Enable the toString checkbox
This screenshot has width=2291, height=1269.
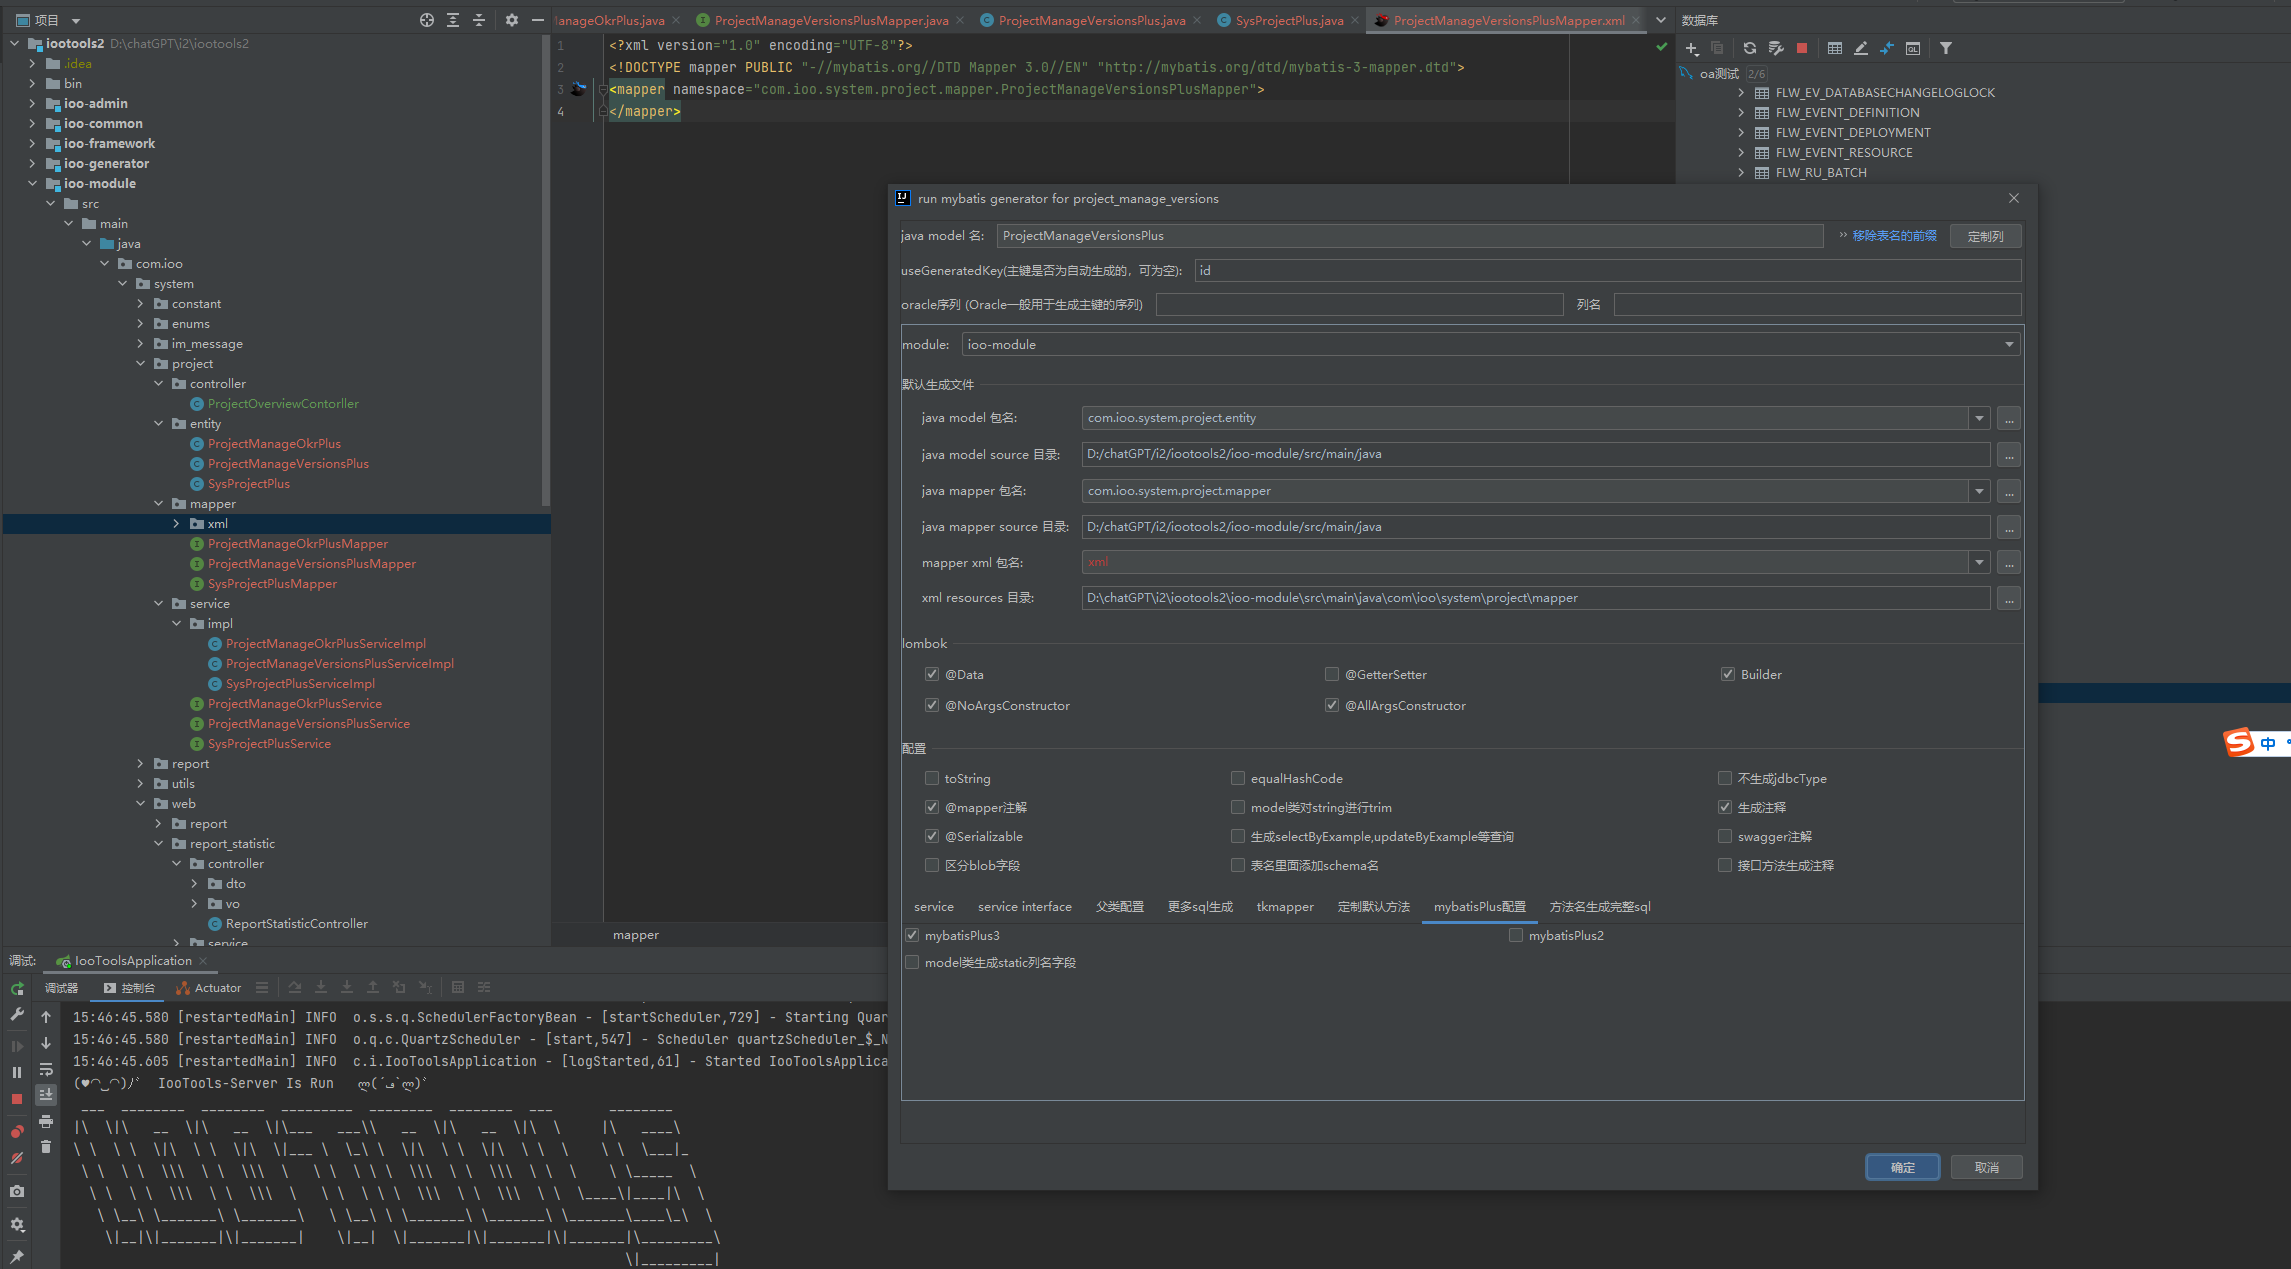(x=932, y=778)
